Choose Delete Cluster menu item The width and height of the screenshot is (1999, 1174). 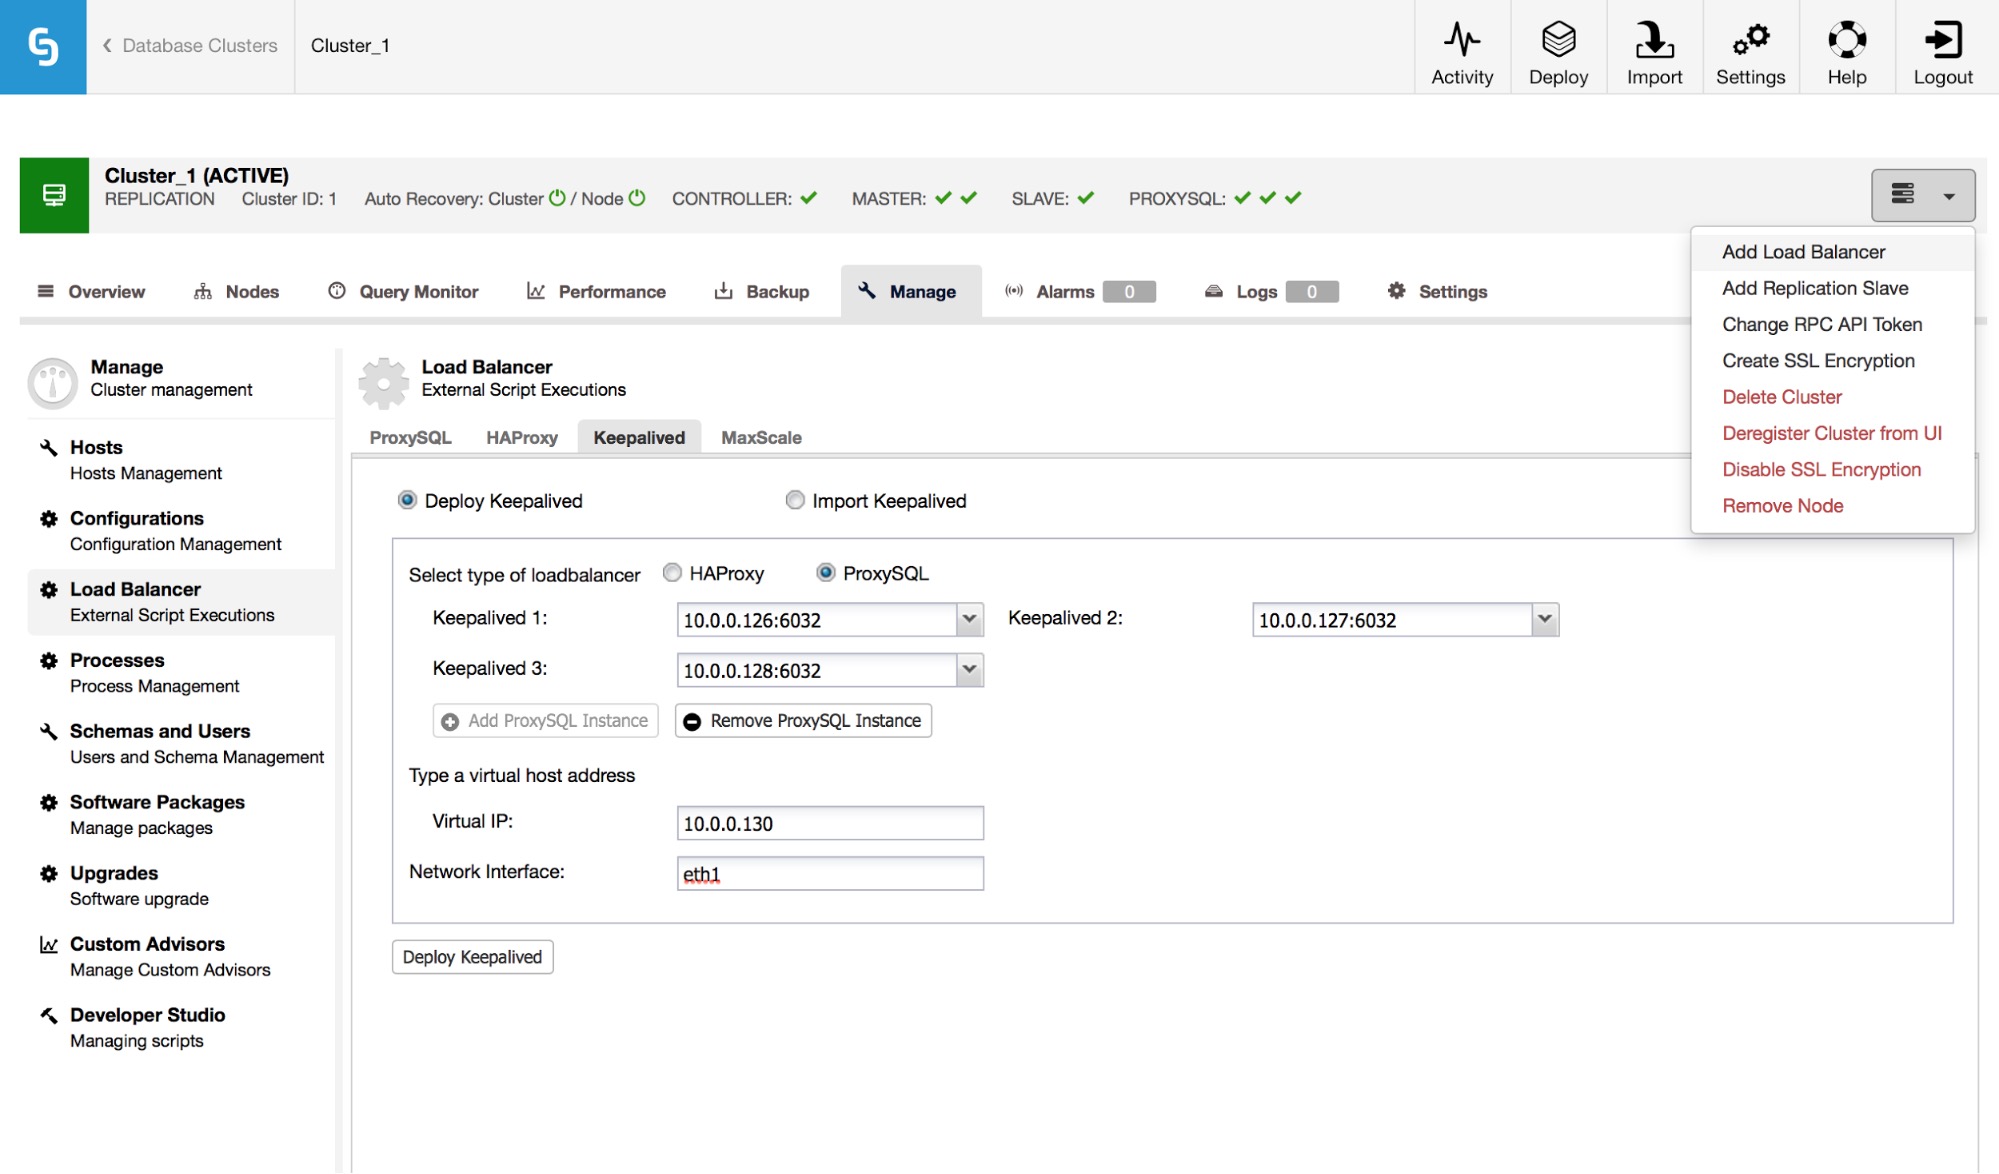(1832, 397)
